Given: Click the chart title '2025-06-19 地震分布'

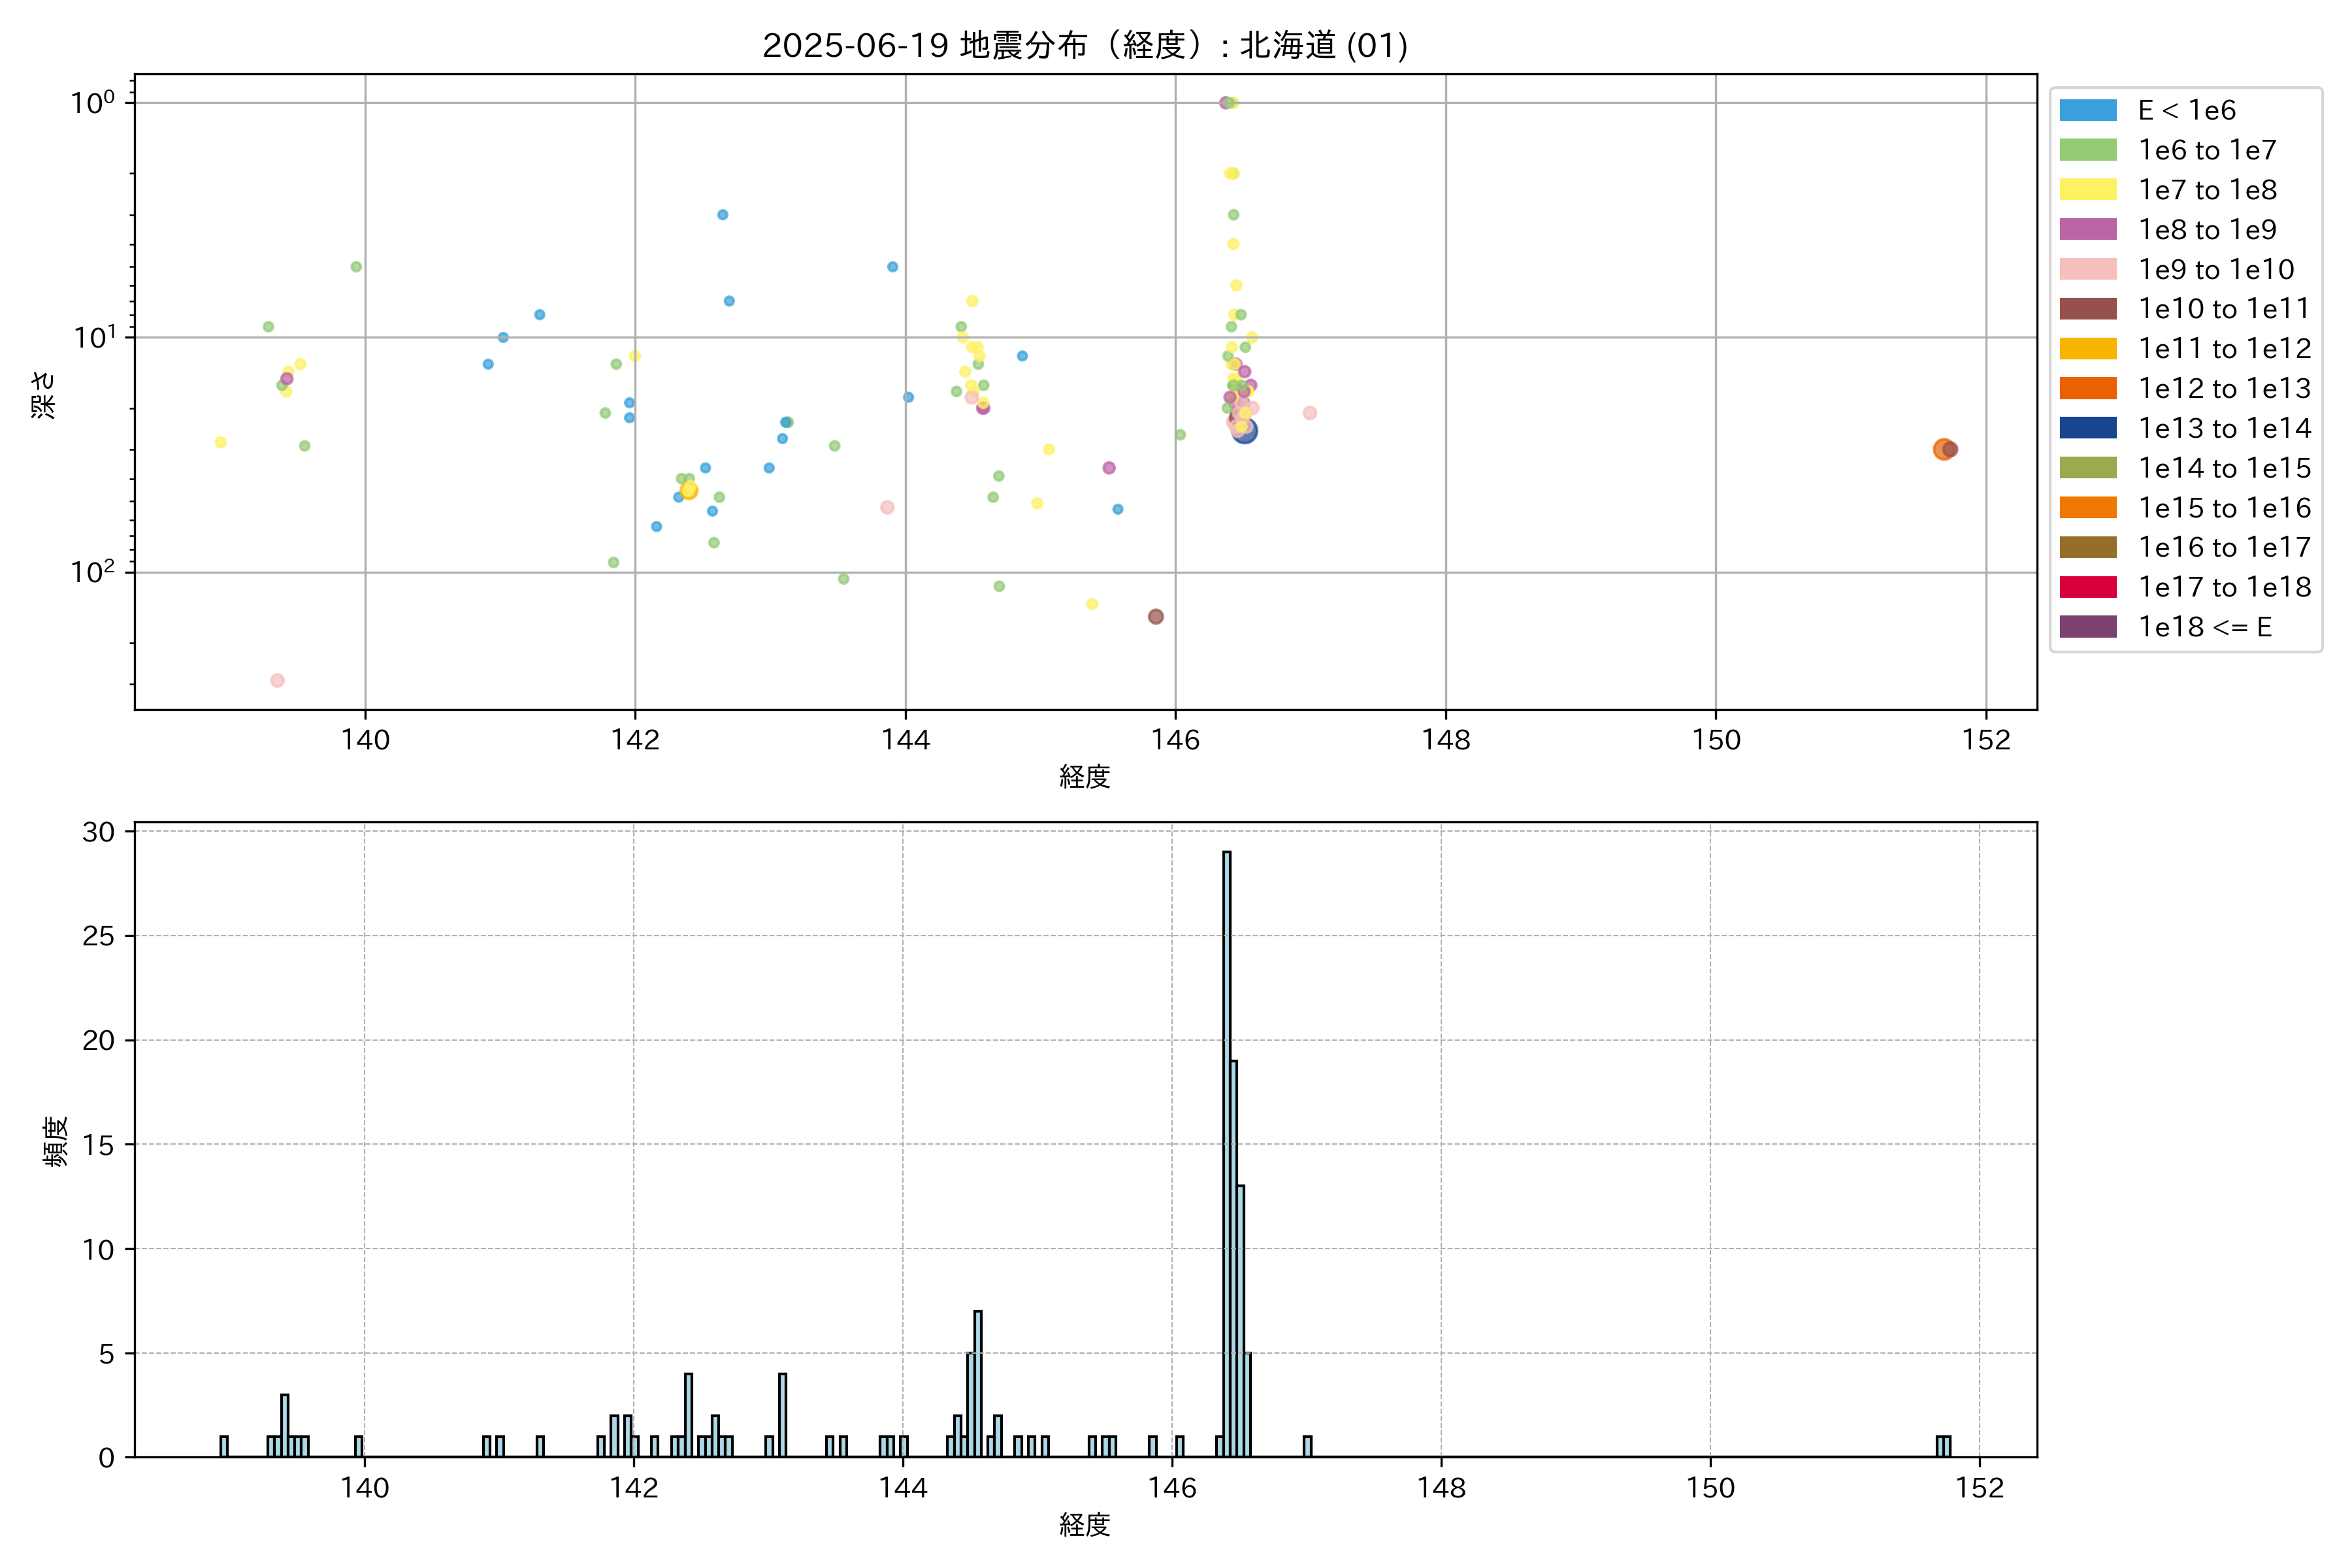Looking at the screenshot, I should pyautogui.click(x=1085, y=45).
